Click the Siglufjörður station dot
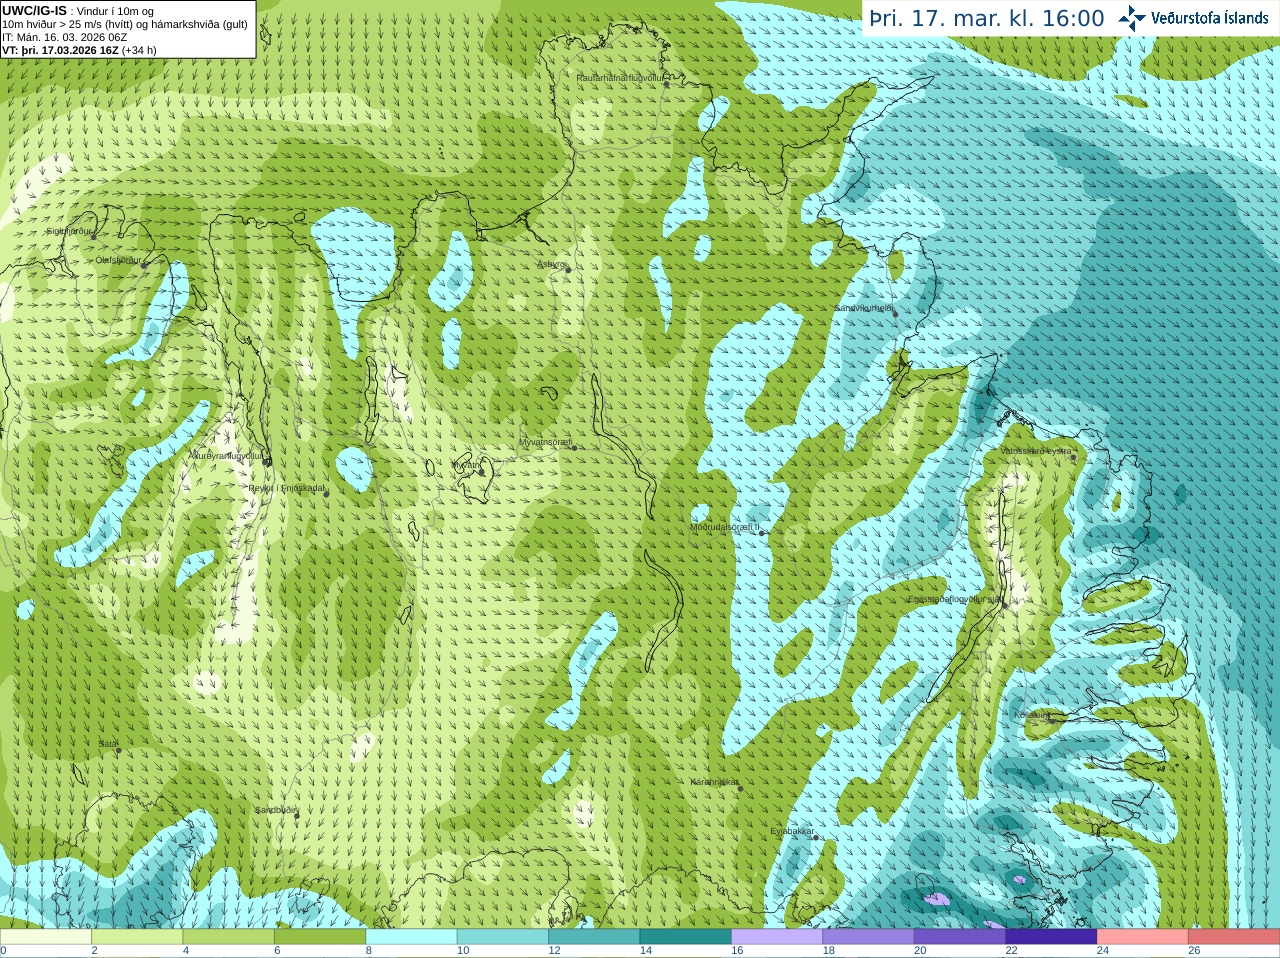 (x=95, y=236)
